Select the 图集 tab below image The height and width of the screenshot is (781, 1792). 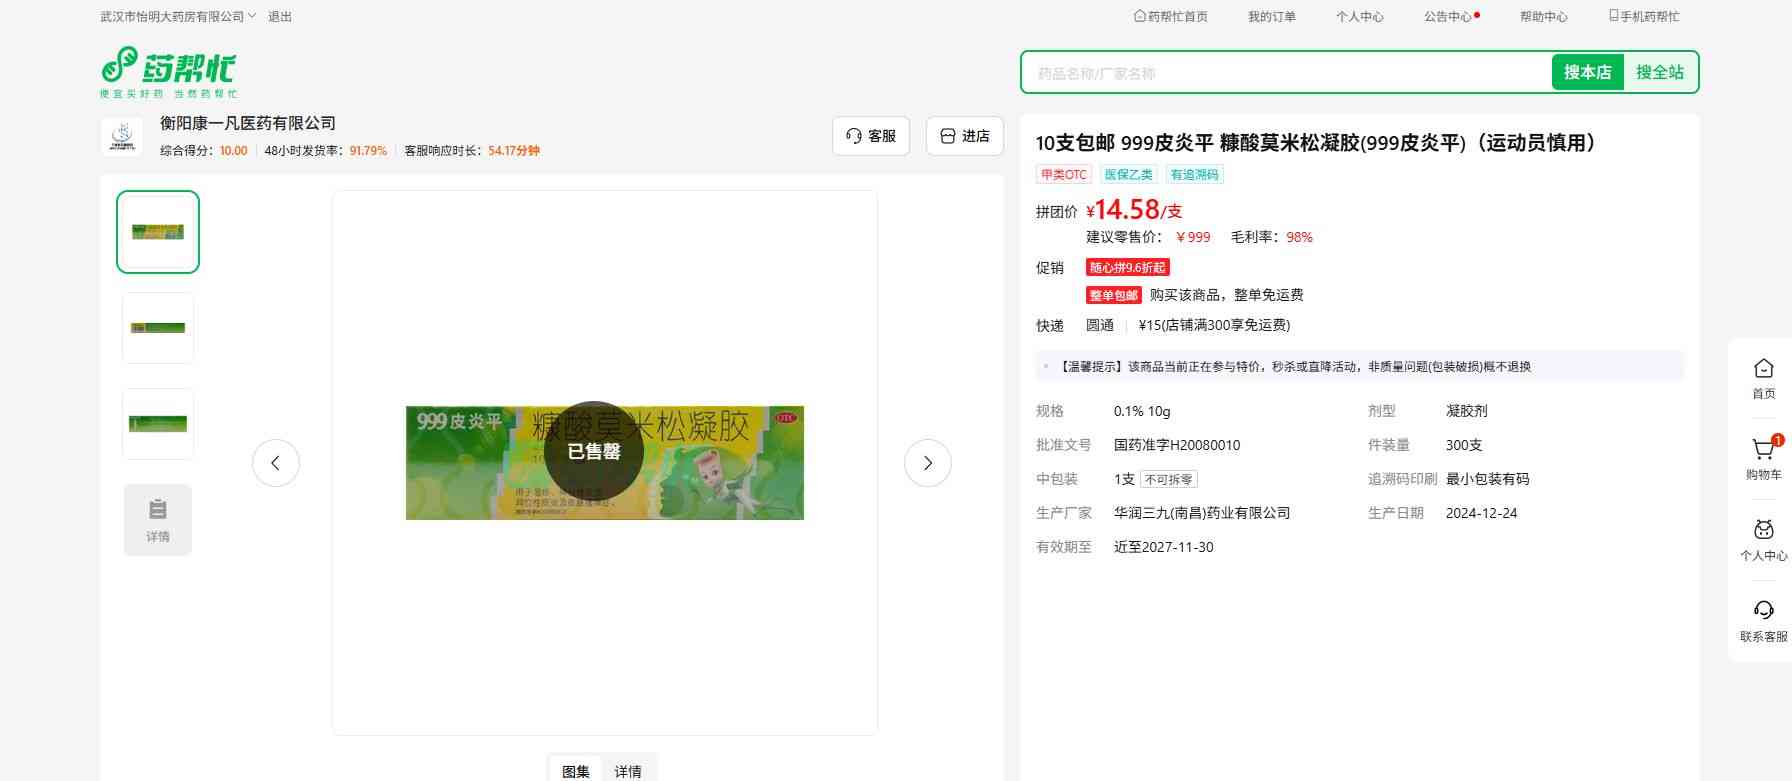pyautogui.click(x=576, y=770)
